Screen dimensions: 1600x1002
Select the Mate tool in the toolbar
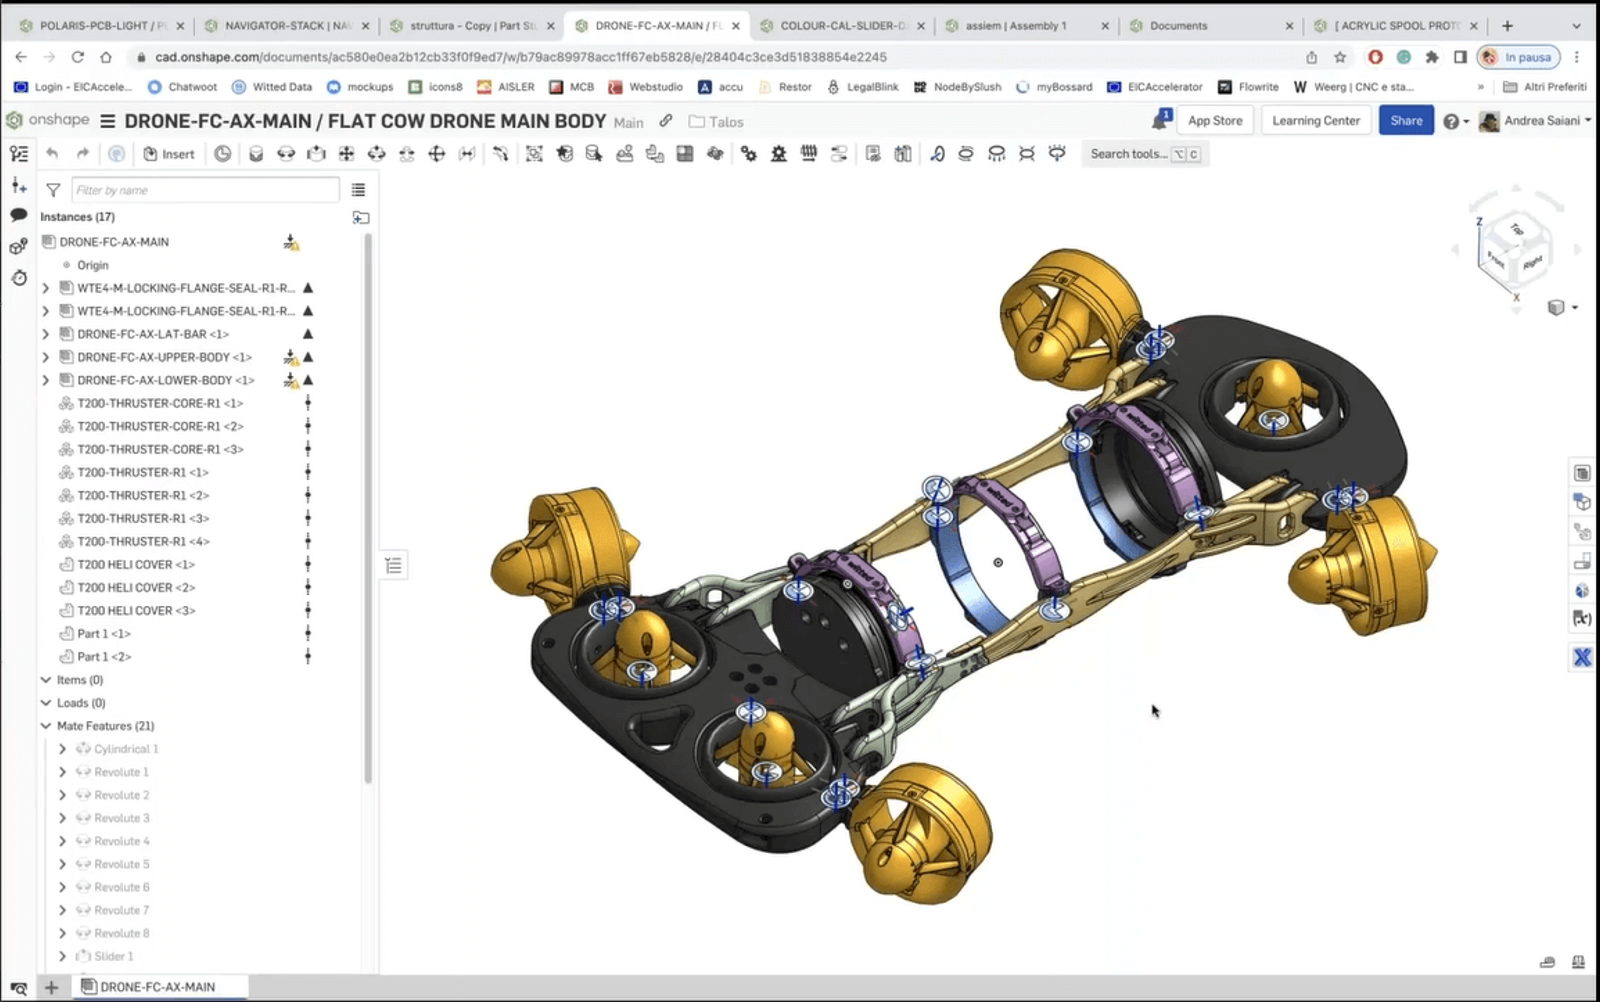pyautogui.click(x=256, y=153)
